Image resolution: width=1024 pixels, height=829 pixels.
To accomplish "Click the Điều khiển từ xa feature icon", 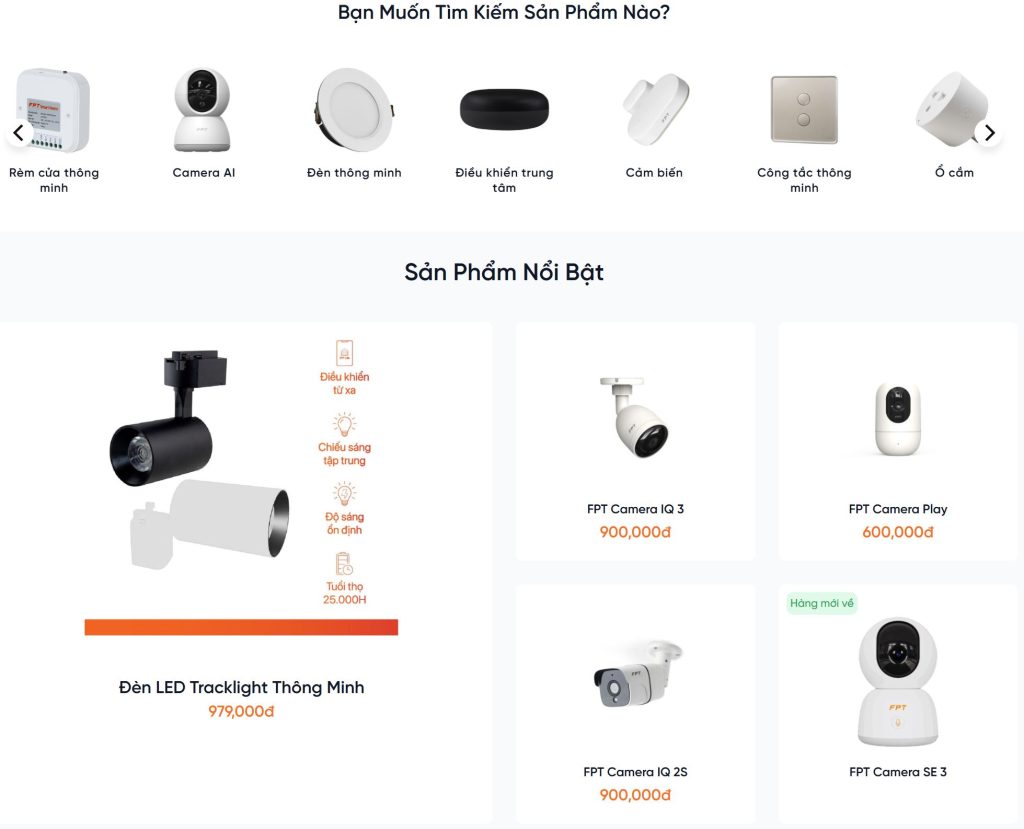I will coord(344,352).
